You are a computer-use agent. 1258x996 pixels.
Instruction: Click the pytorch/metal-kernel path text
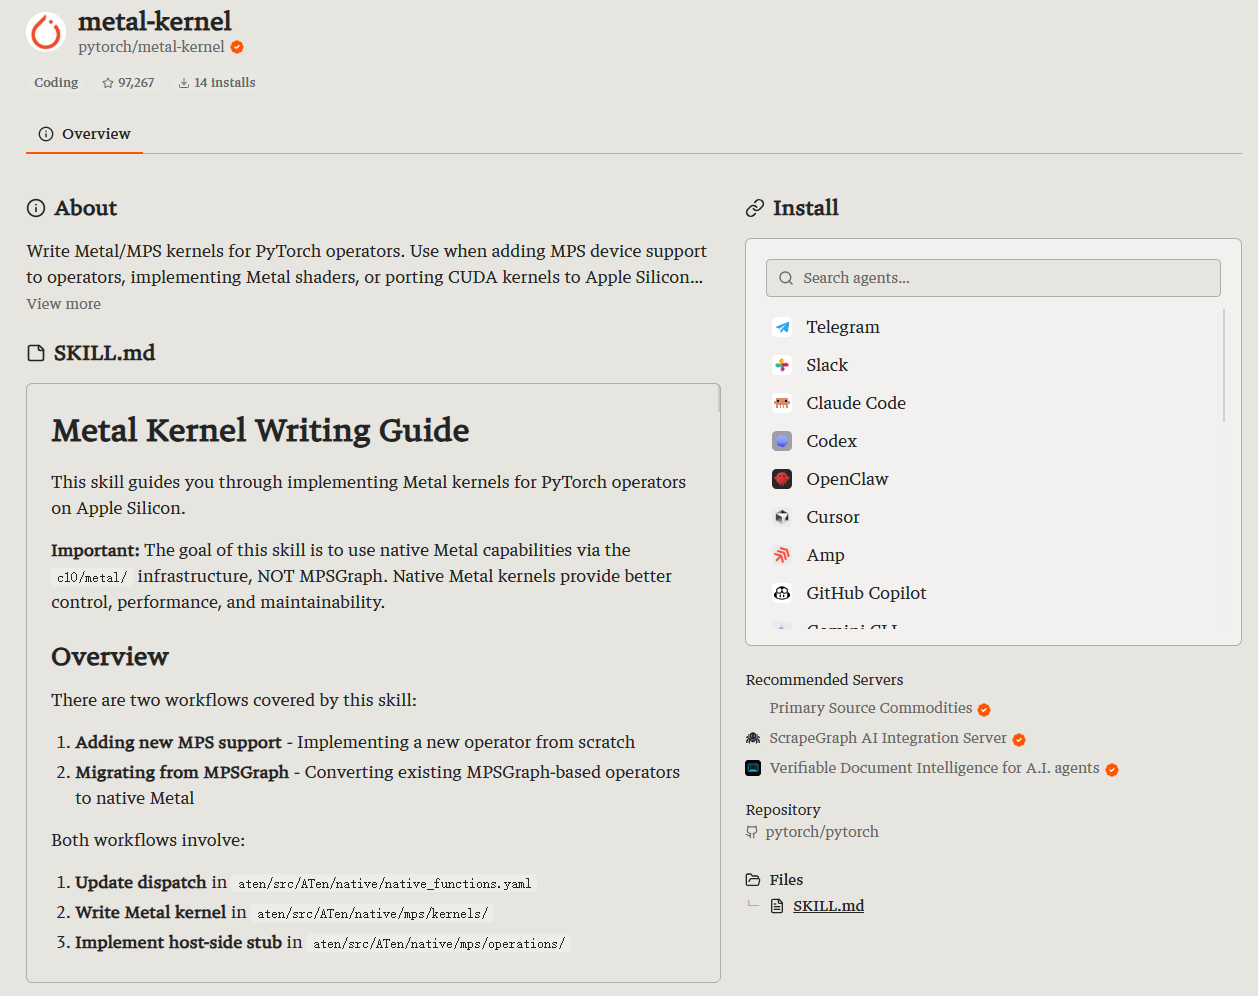152,47
